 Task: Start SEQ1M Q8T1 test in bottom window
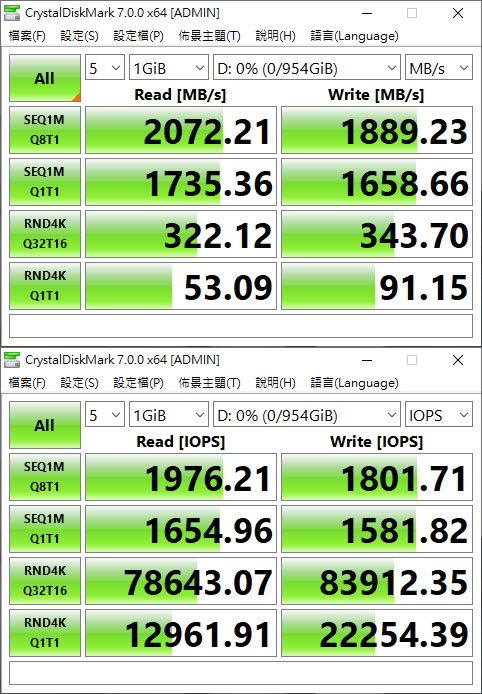pos(45,477)
